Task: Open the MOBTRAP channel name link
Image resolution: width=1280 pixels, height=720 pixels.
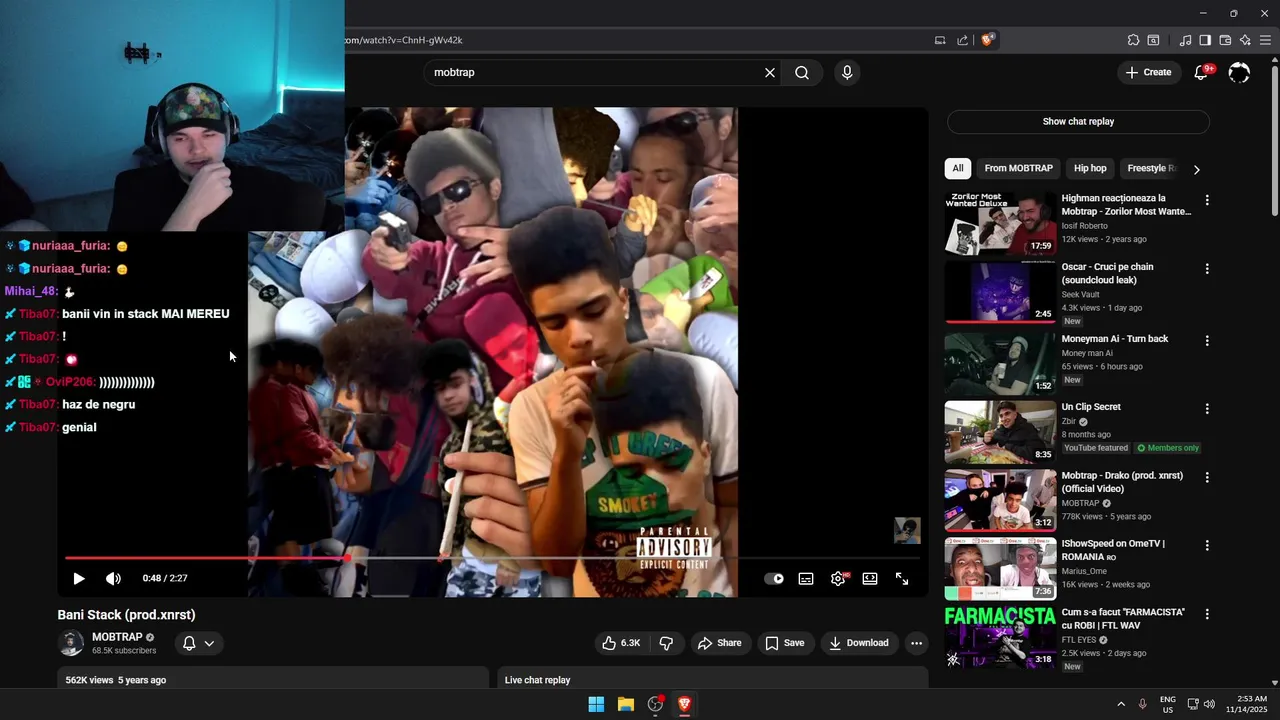Action: (117, 637)
